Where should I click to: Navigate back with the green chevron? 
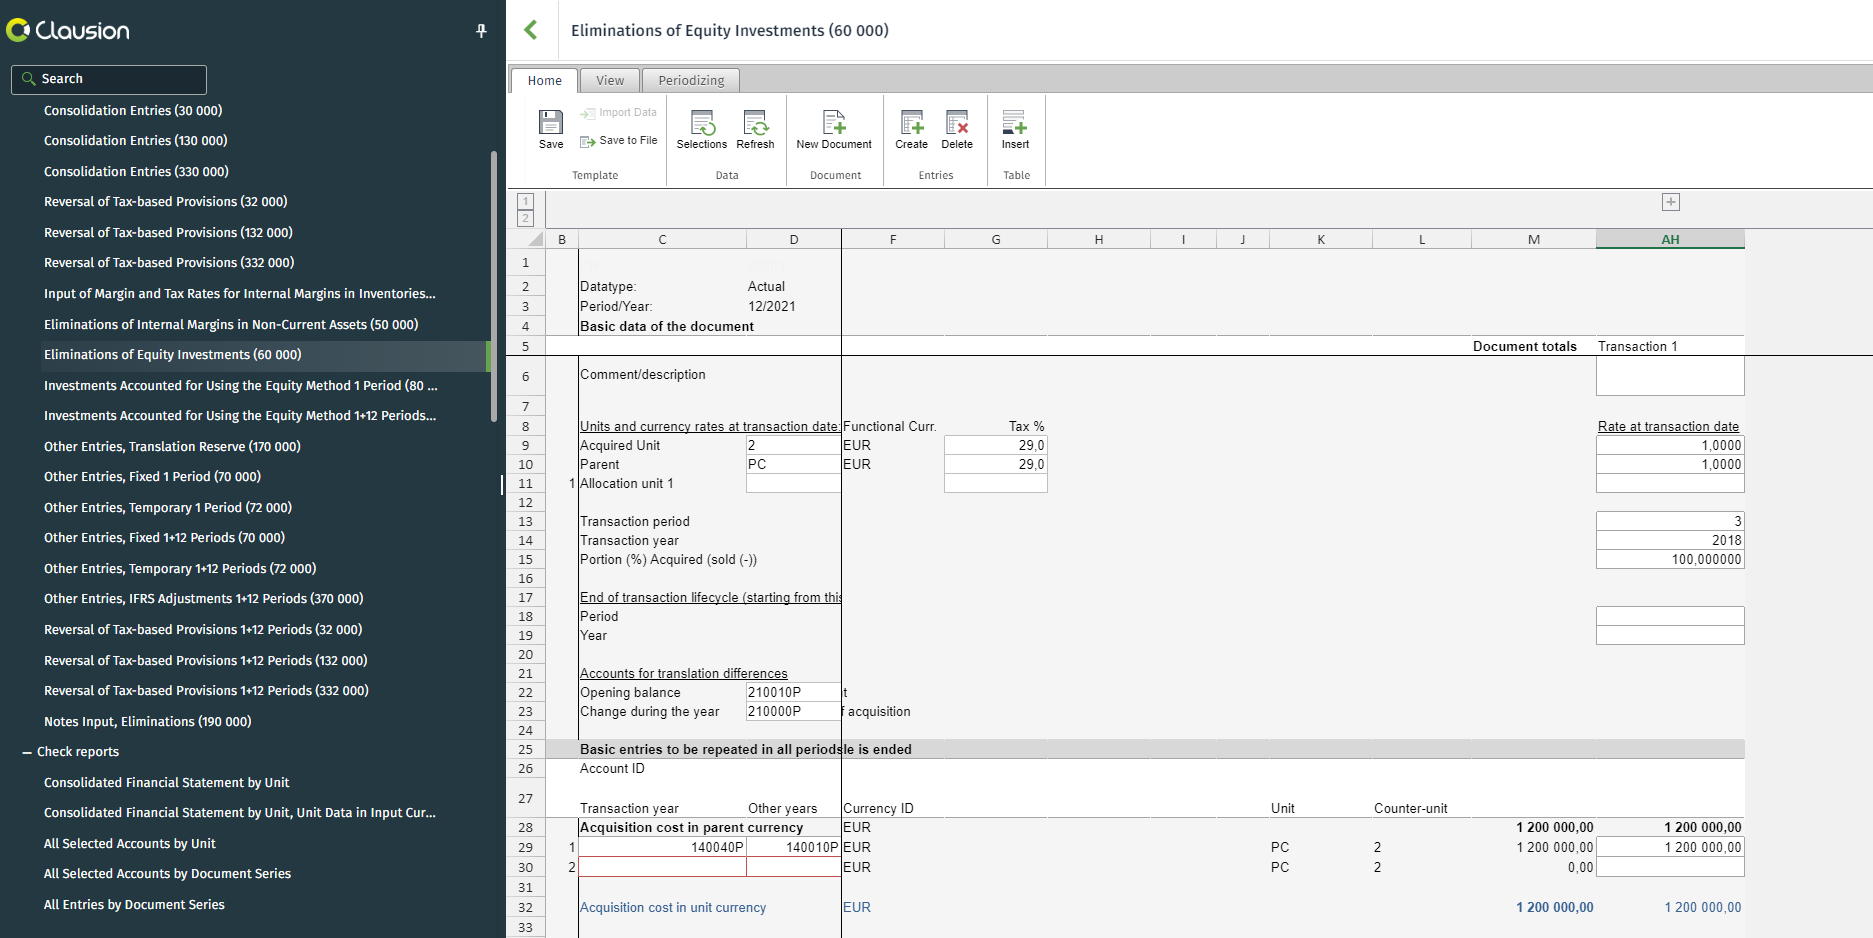(531, 30)
